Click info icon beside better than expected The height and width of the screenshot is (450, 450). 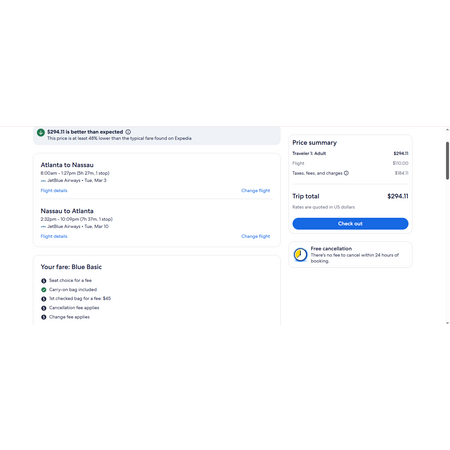pyautogui.click(x=128, y=132)
